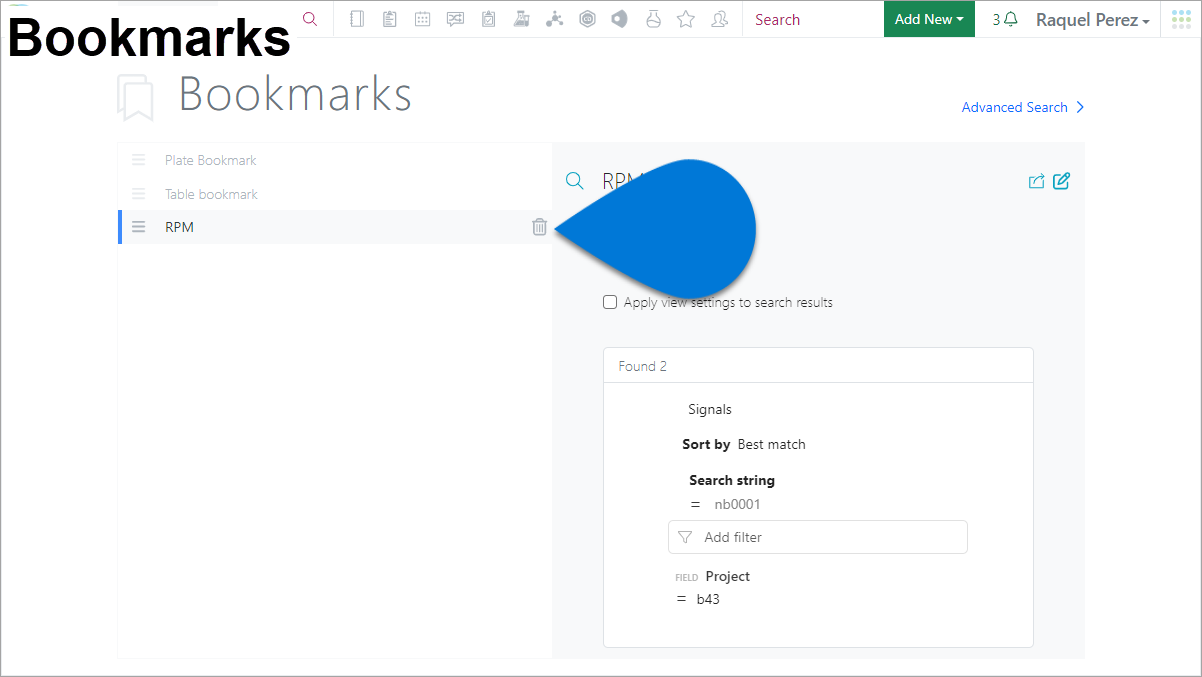The width and height of the screenshot is (1202, 677).
Task: Open the apps grid icon
Action: click(1181, 19)
